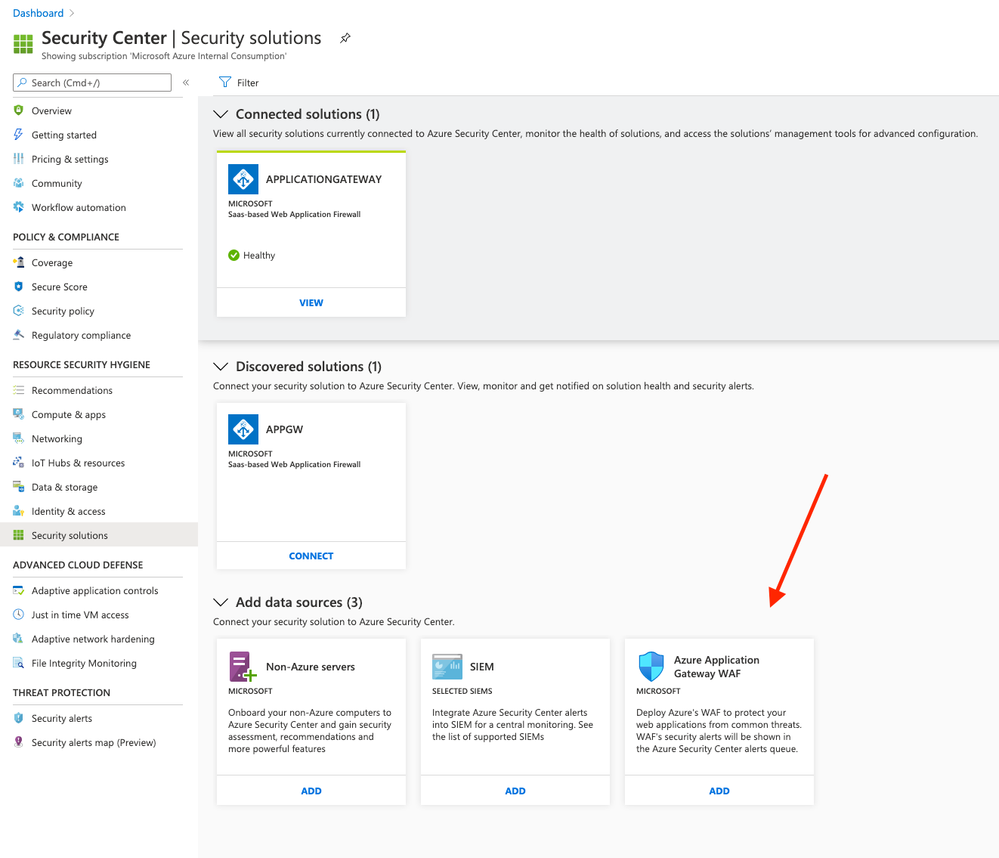Click the Pricing & settings icon

click(18, 159)
